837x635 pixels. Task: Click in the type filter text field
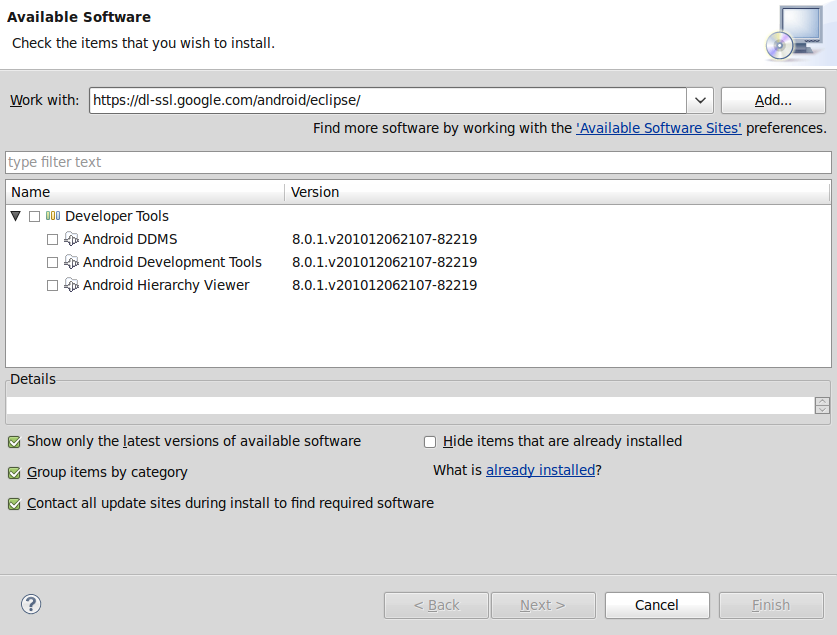(418, 162)
